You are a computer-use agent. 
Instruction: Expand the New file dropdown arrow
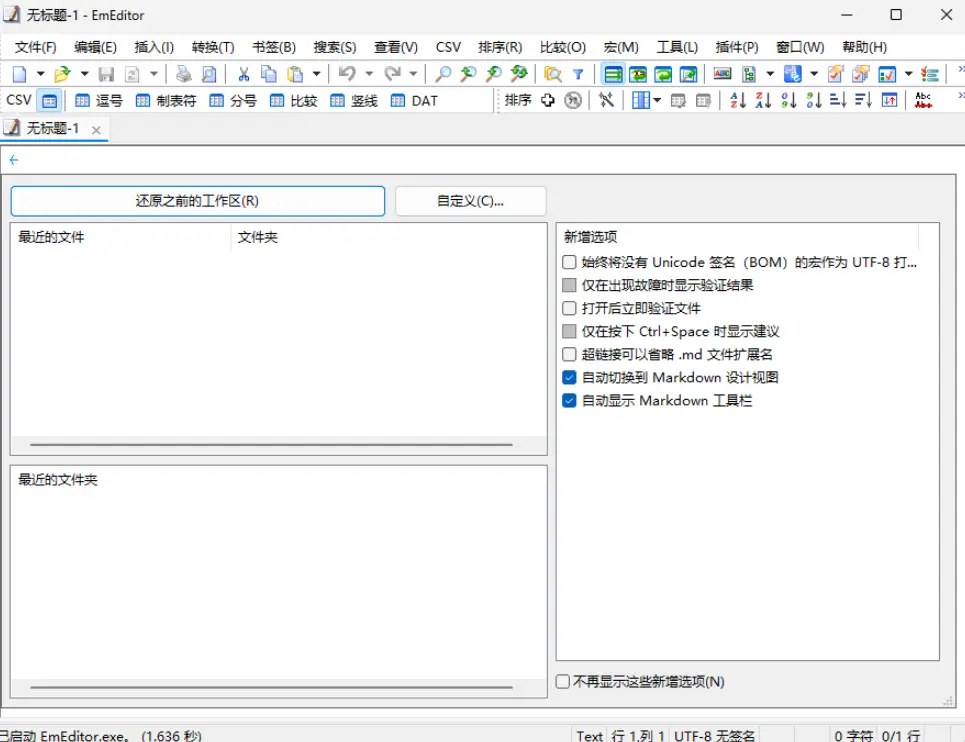pos(40,74)
